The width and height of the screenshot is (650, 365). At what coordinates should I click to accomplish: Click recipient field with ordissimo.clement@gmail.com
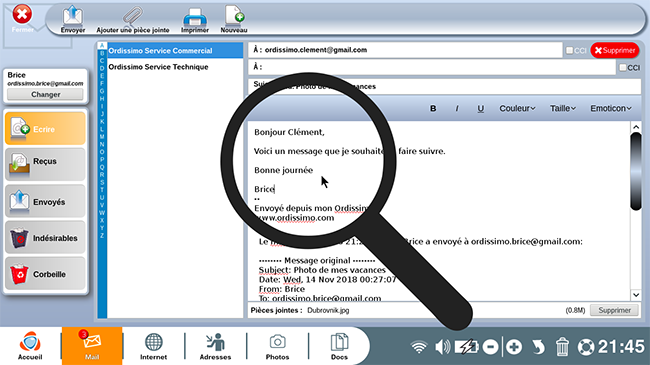tap(405, 50)
